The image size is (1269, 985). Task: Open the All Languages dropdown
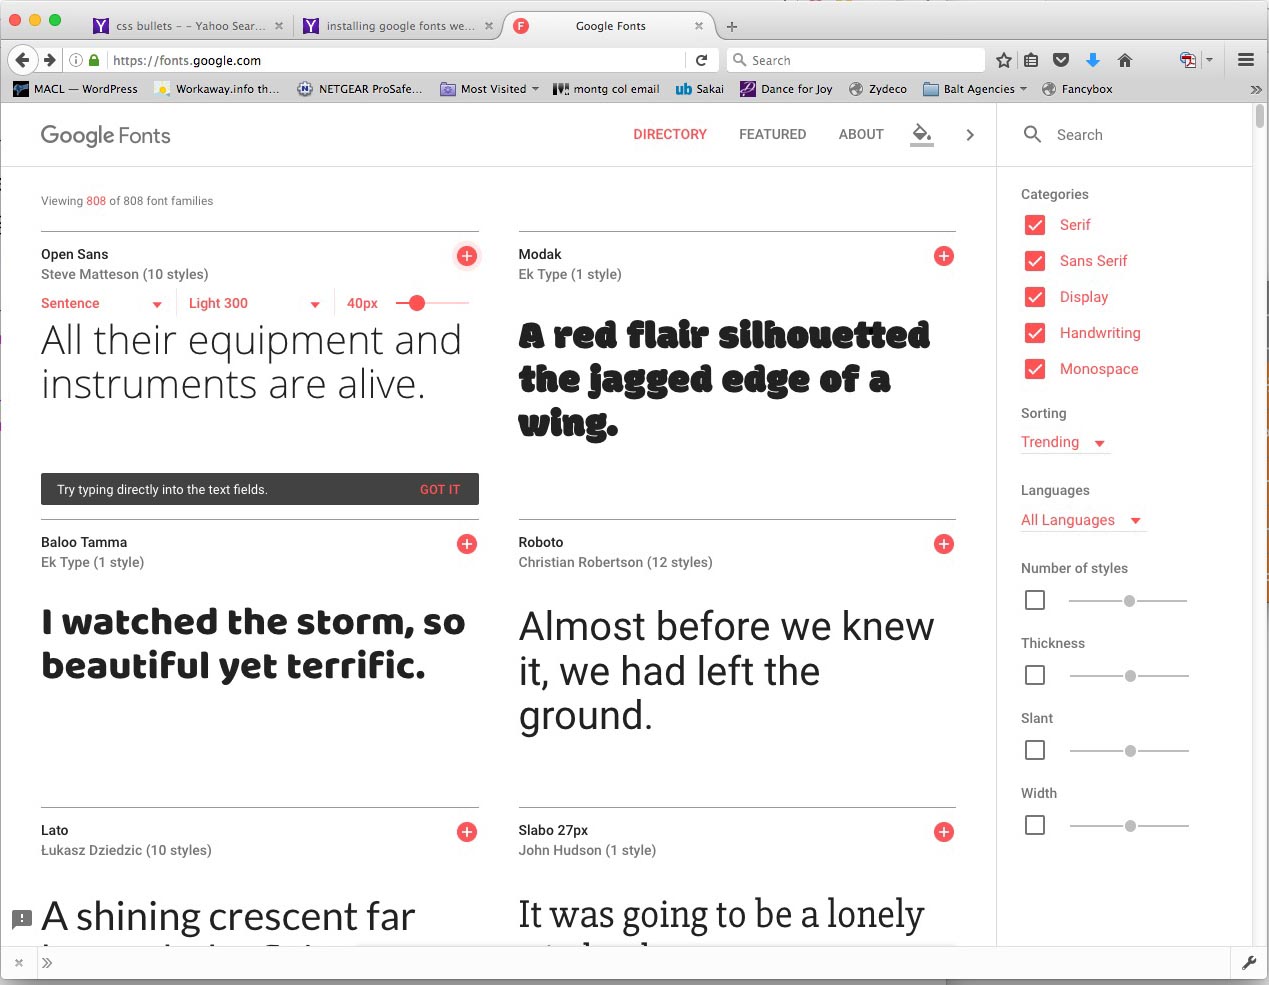pos(1081,520)
